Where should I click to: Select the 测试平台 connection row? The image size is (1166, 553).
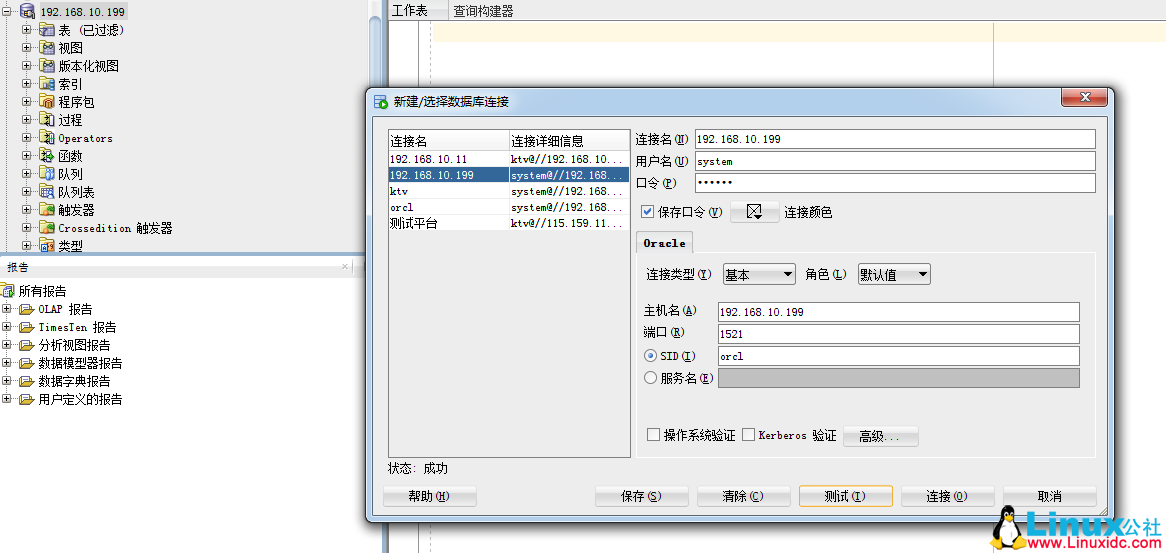click(509, 223)
